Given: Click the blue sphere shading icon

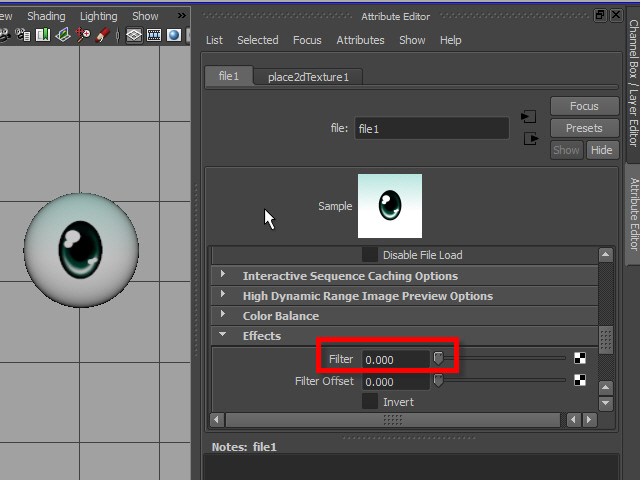Looking at the screenshot, I should click(173, 36).
